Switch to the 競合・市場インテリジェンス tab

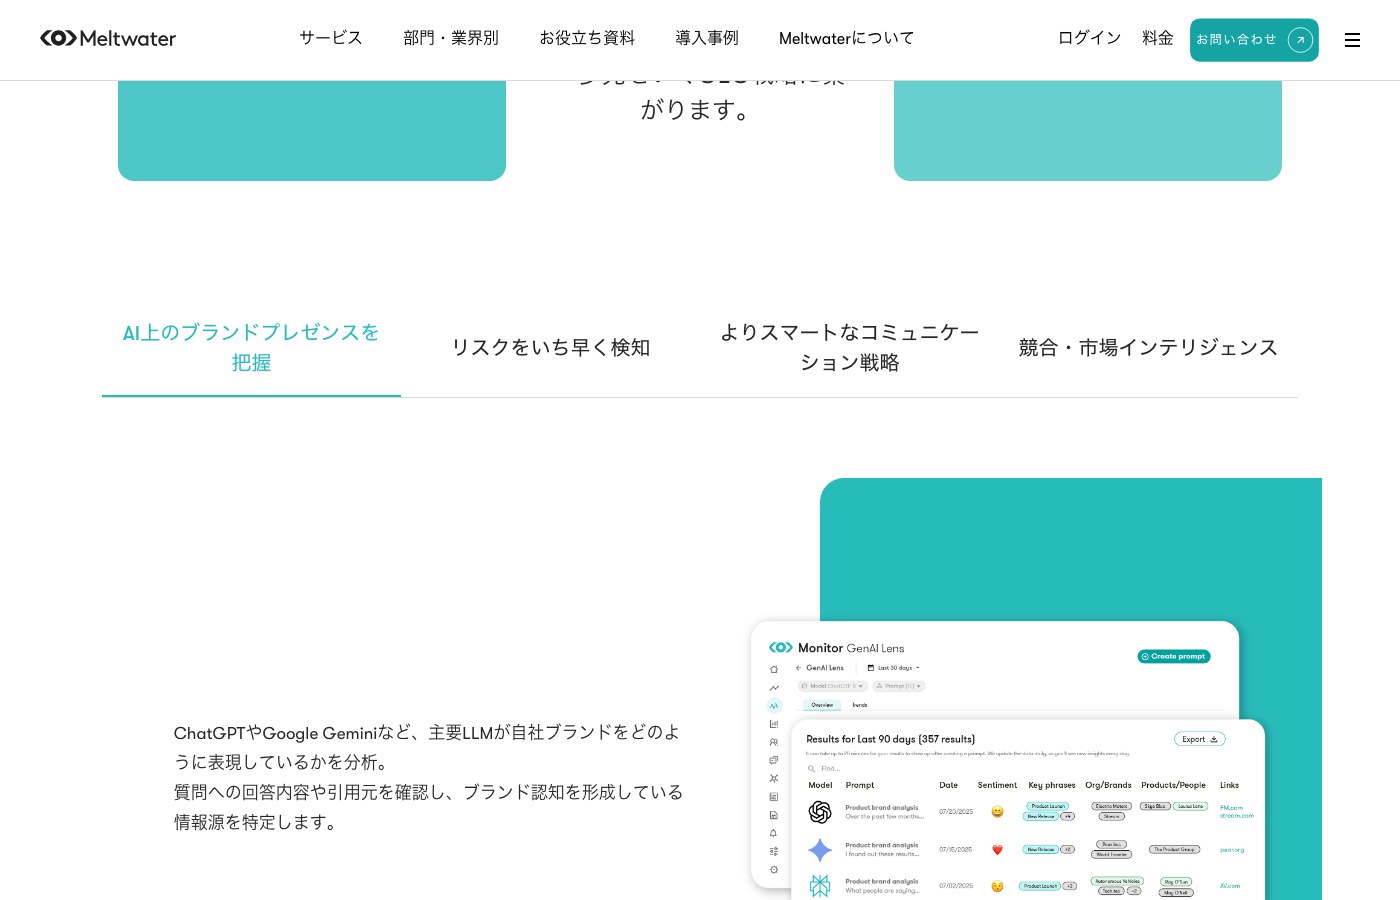[1148, 347]
